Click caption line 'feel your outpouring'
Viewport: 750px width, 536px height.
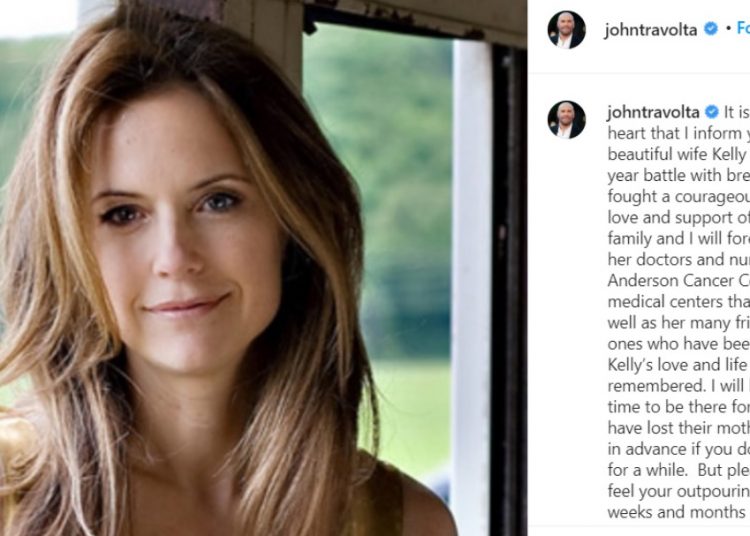pyautogui.click(x=679, y=491)
